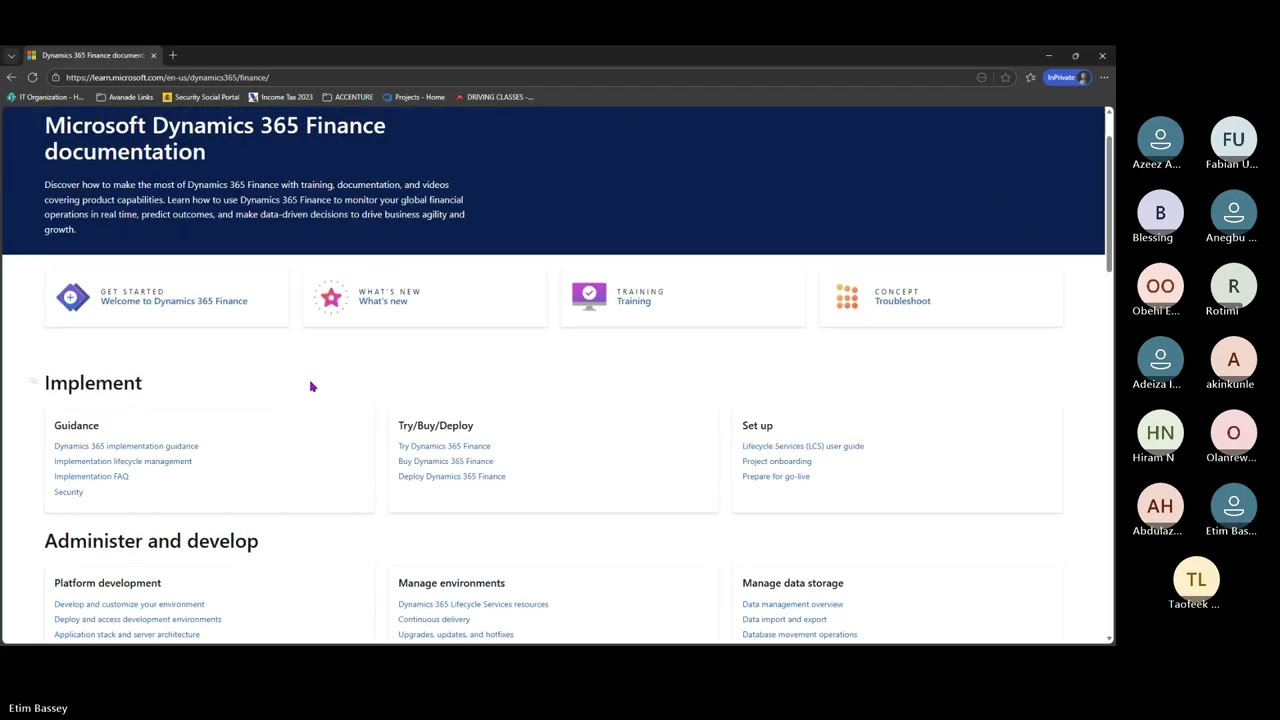1280x720 pixels.
Task: Open Dynamics 365 Lifecycle Services resources link
Action: [473, 604]
